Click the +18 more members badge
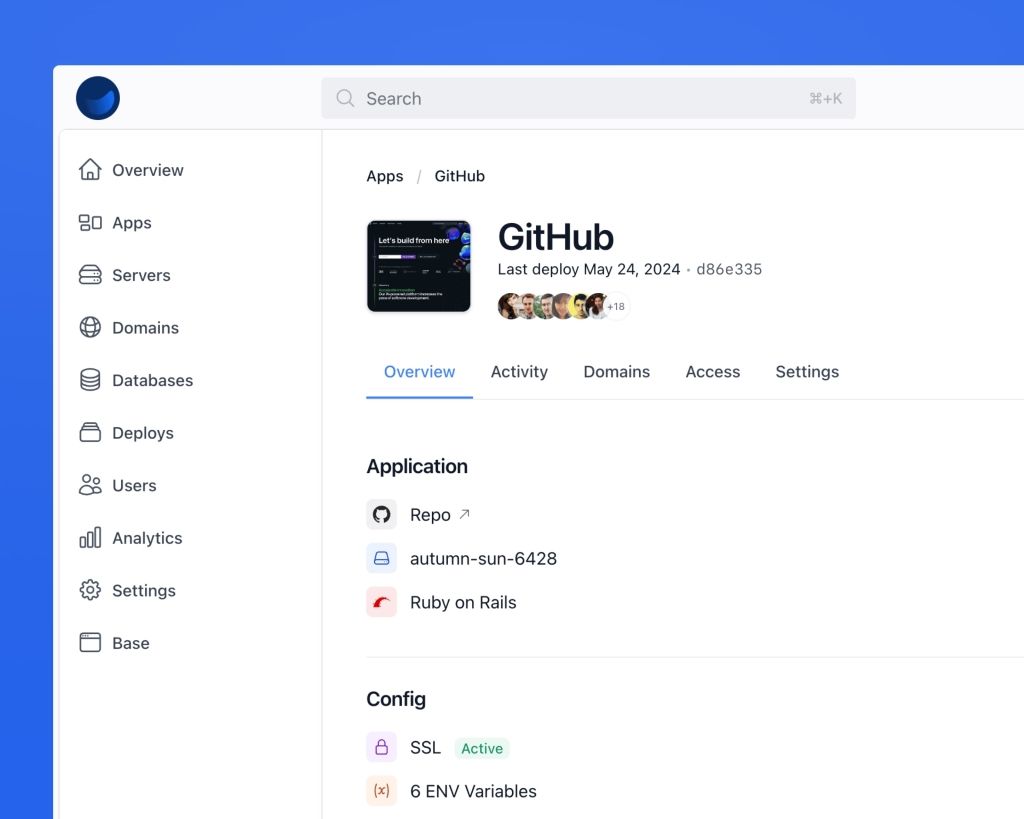The width and height of the screenshot is (1024, 819). (617, 306)
